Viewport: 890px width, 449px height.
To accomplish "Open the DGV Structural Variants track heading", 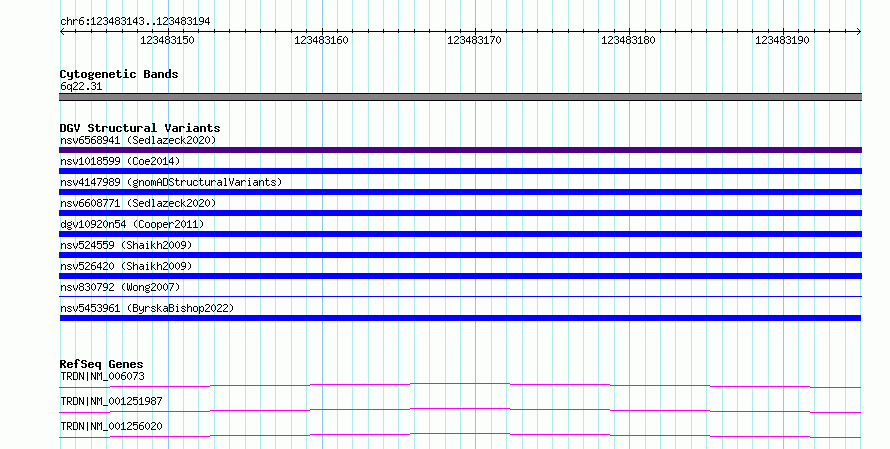I will point(140,128).
